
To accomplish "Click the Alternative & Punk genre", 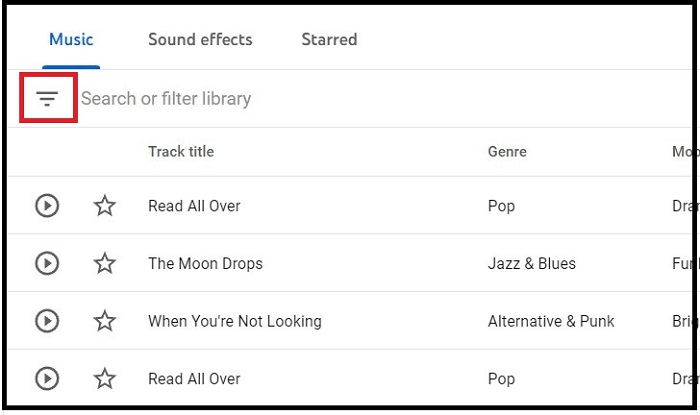I will 551,321.
